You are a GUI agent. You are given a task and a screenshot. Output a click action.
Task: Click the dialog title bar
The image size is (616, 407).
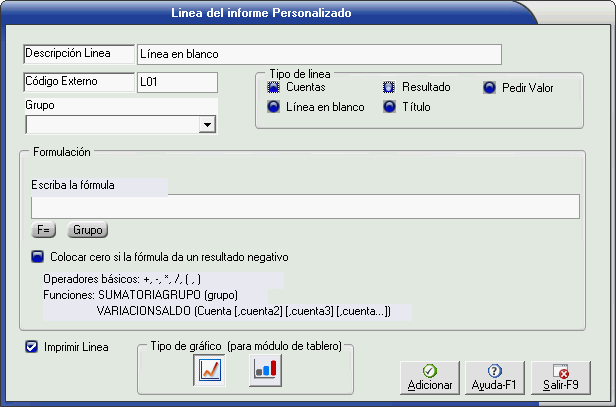(307, 12)
